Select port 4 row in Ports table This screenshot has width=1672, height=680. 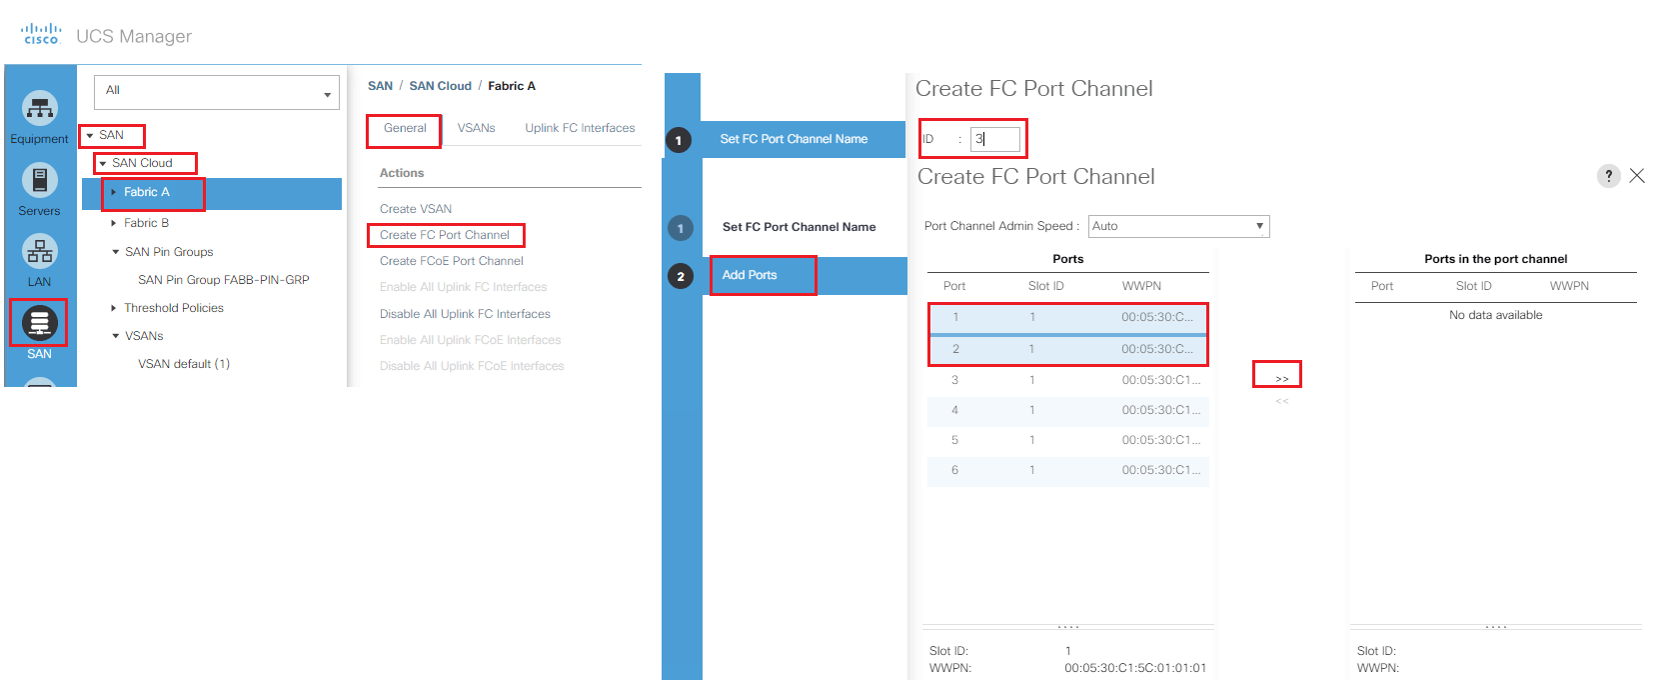click(1068, 410)
